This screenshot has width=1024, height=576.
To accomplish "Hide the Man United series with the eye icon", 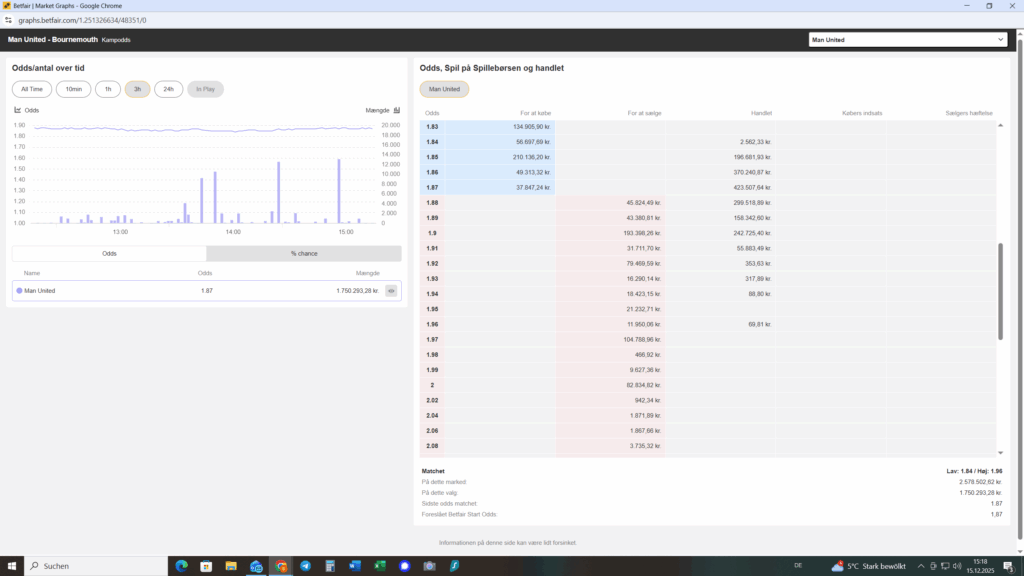I will pyautogui.click(x=391, y=291).
